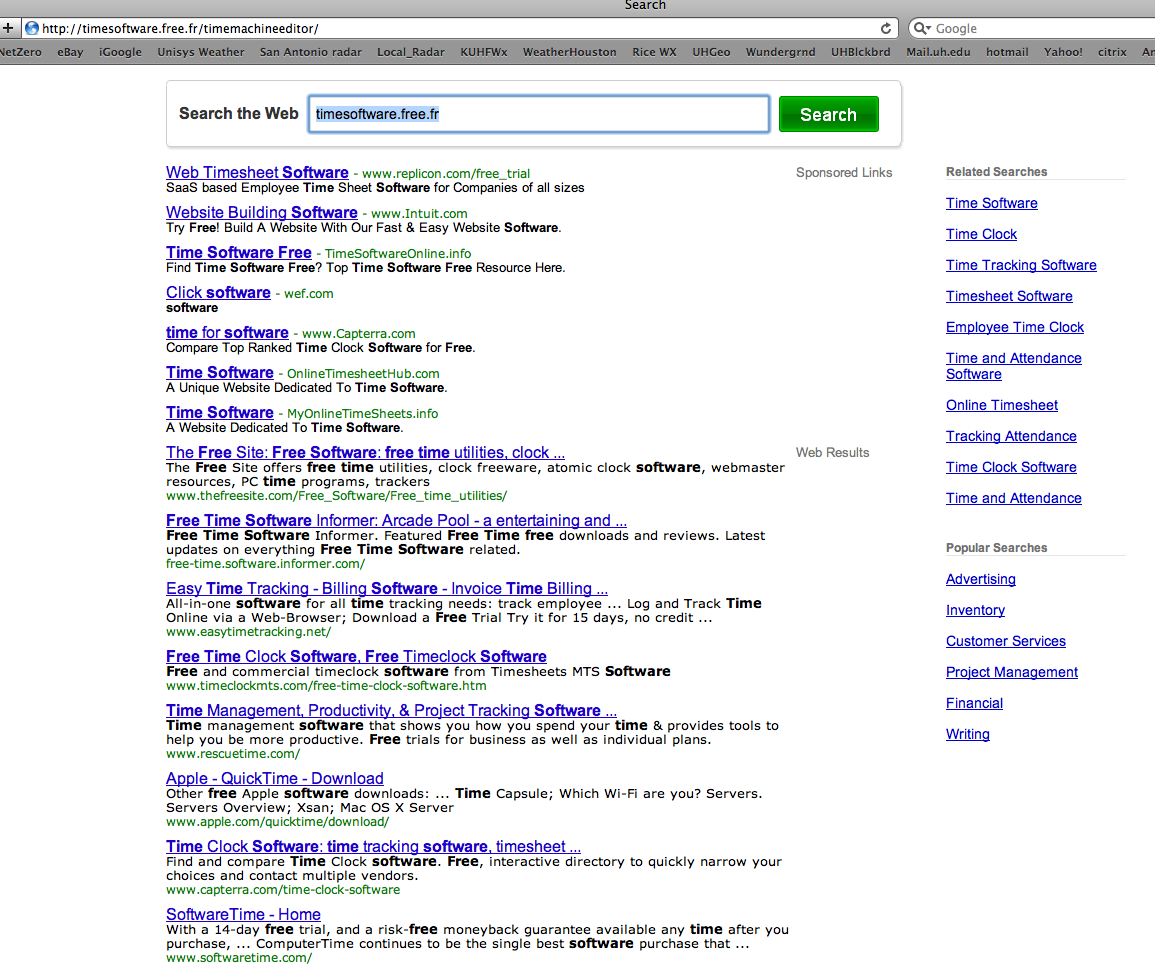
Task: Open the UHGeo bookmark
Action: coord(711,52)
